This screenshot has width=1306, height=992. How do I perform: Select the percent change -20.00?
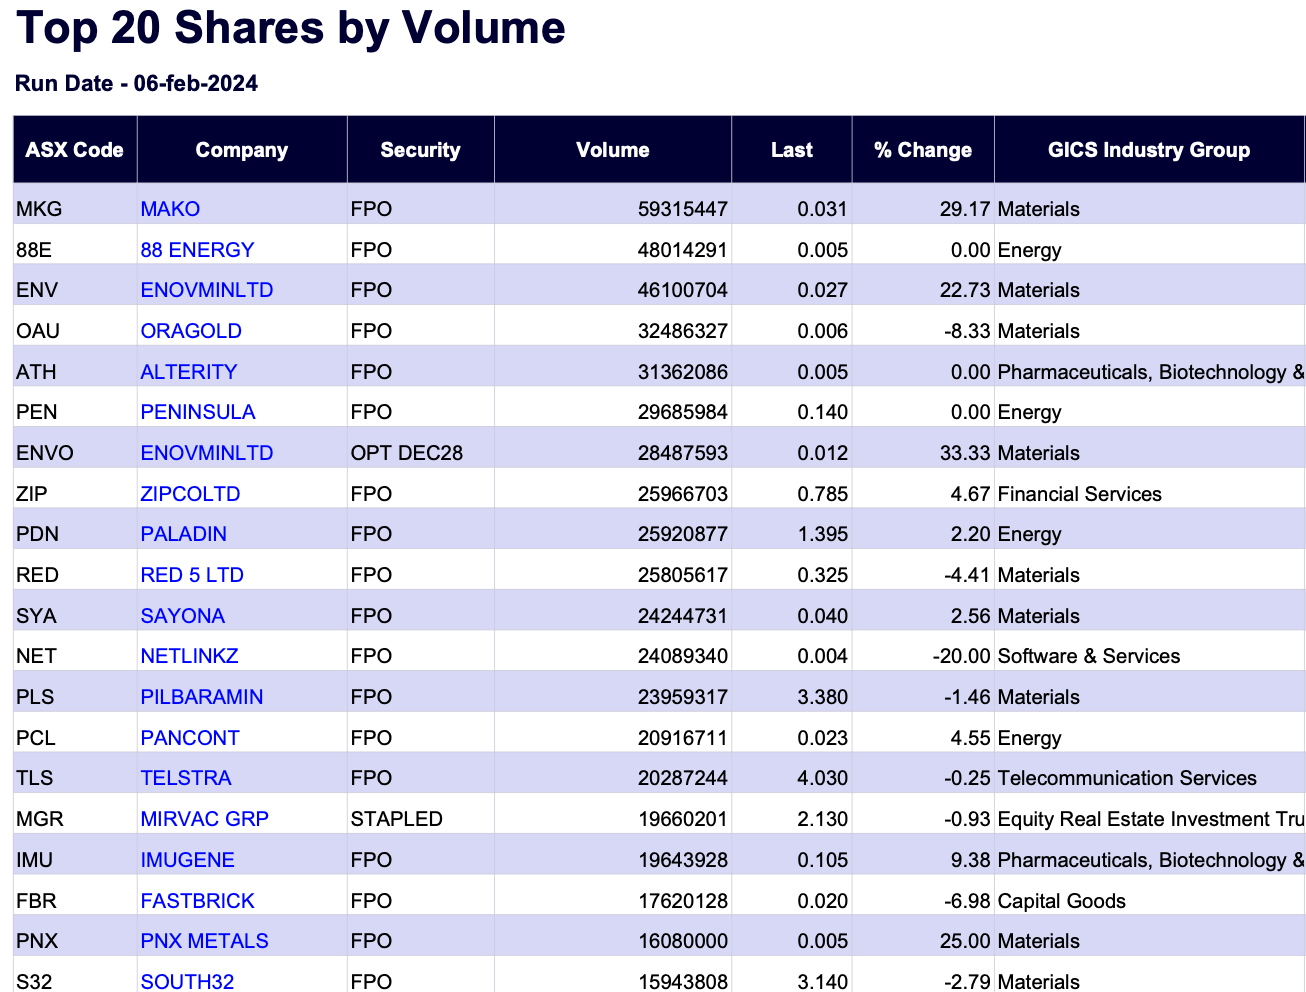point(961,656)
